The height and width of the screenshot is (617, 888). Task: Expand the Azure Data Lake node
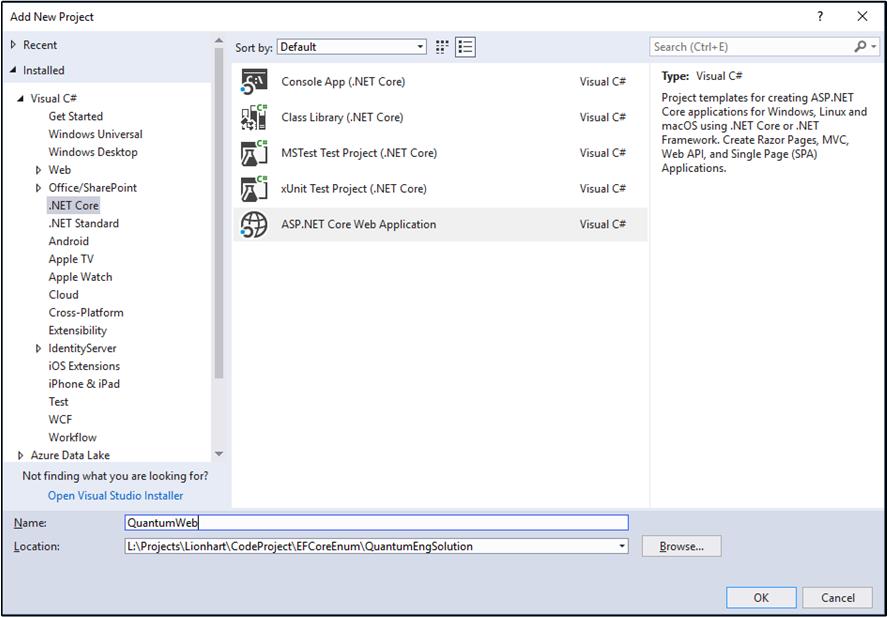pyautogui.click(x=21, y=455)
